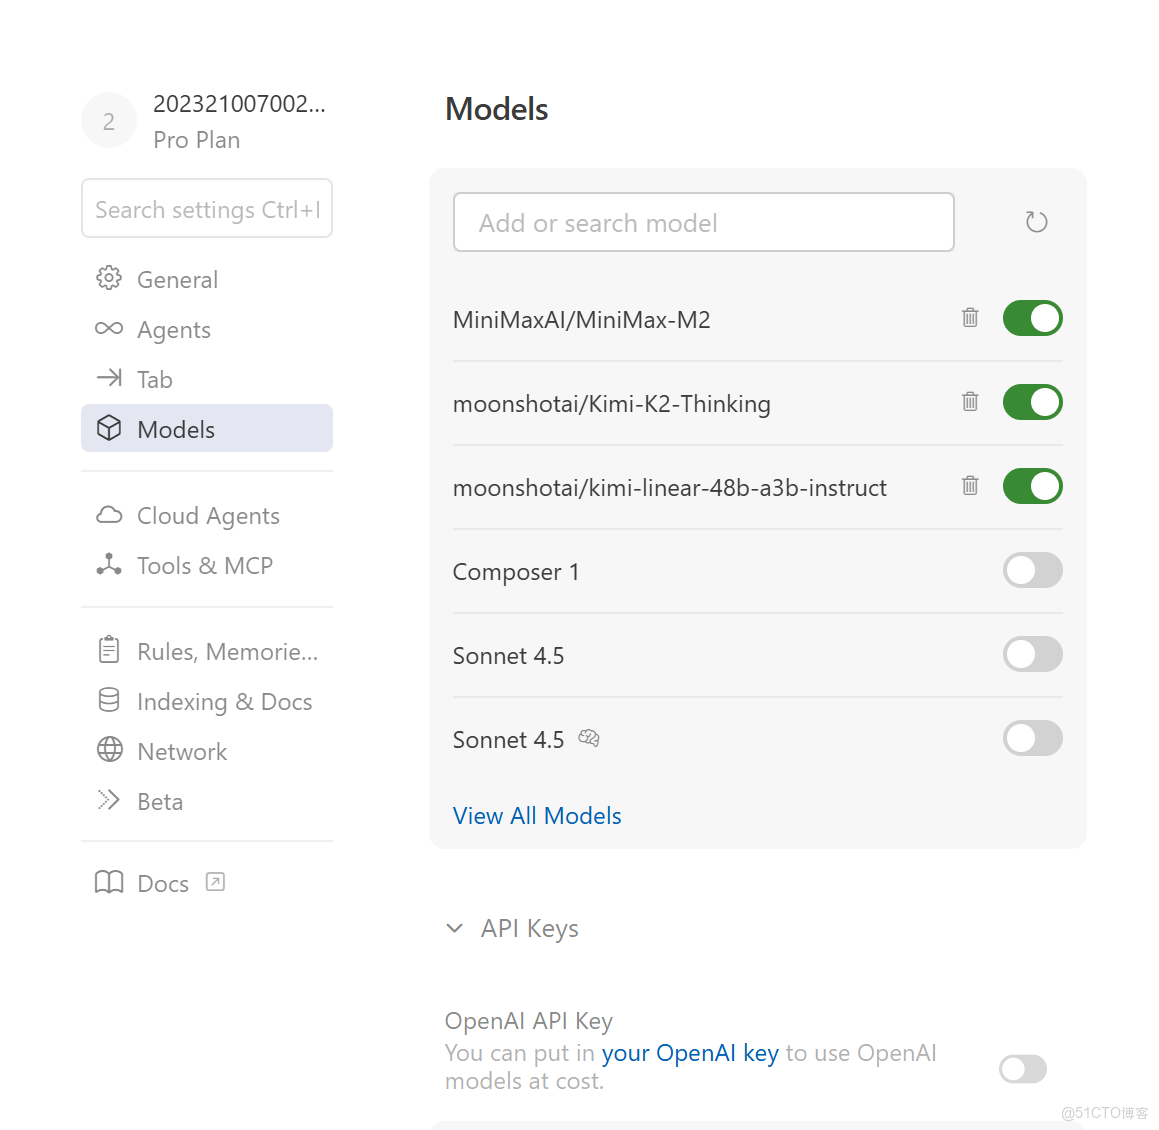
Task: Toggle off the moonshotai/Kimi-K2-Thinking model
Action: pos(1032,402)
